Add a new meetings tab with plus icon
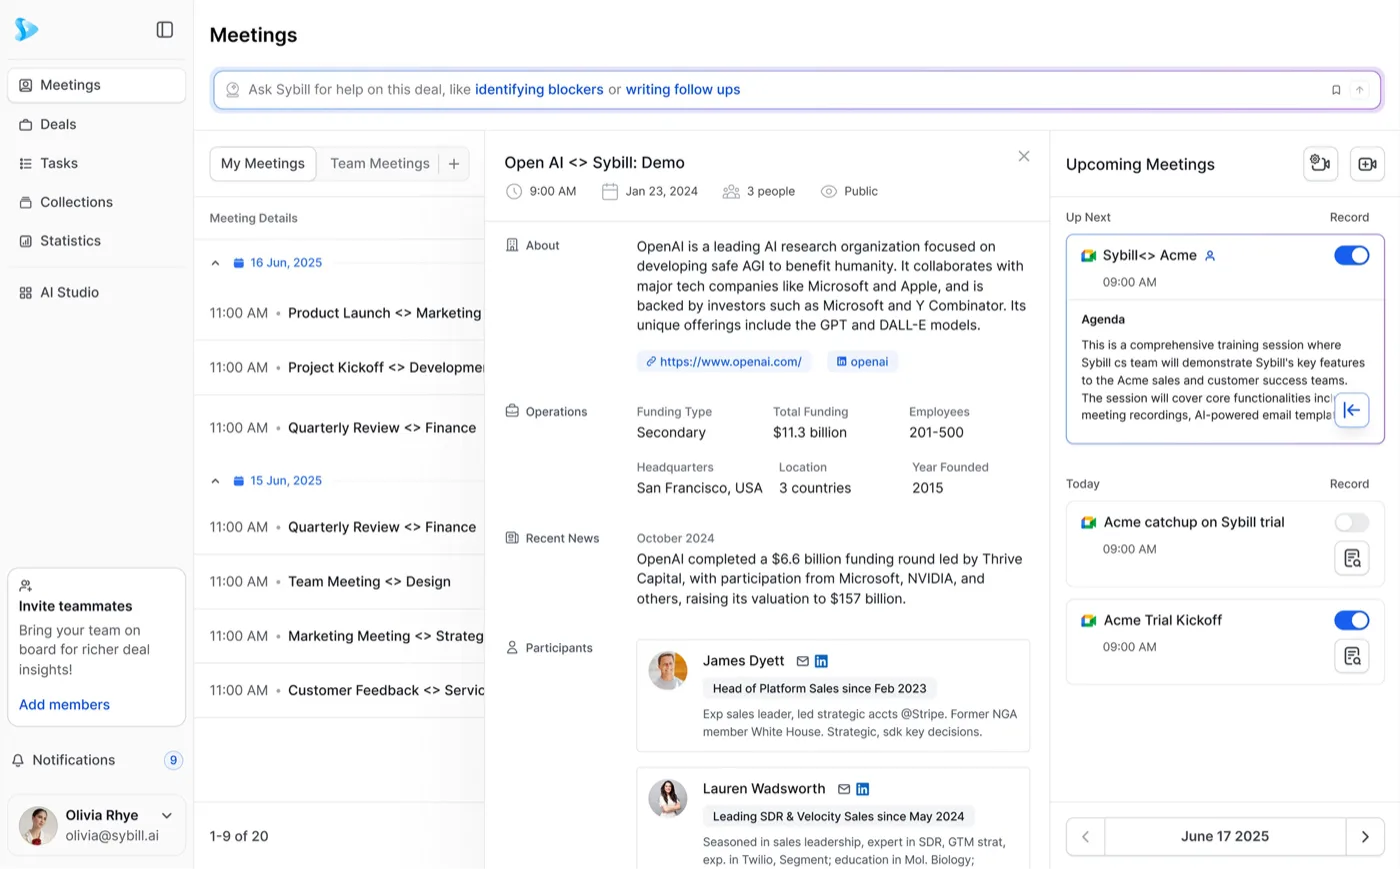Screen dimensions: 1400x869 (x=454, y=164)
